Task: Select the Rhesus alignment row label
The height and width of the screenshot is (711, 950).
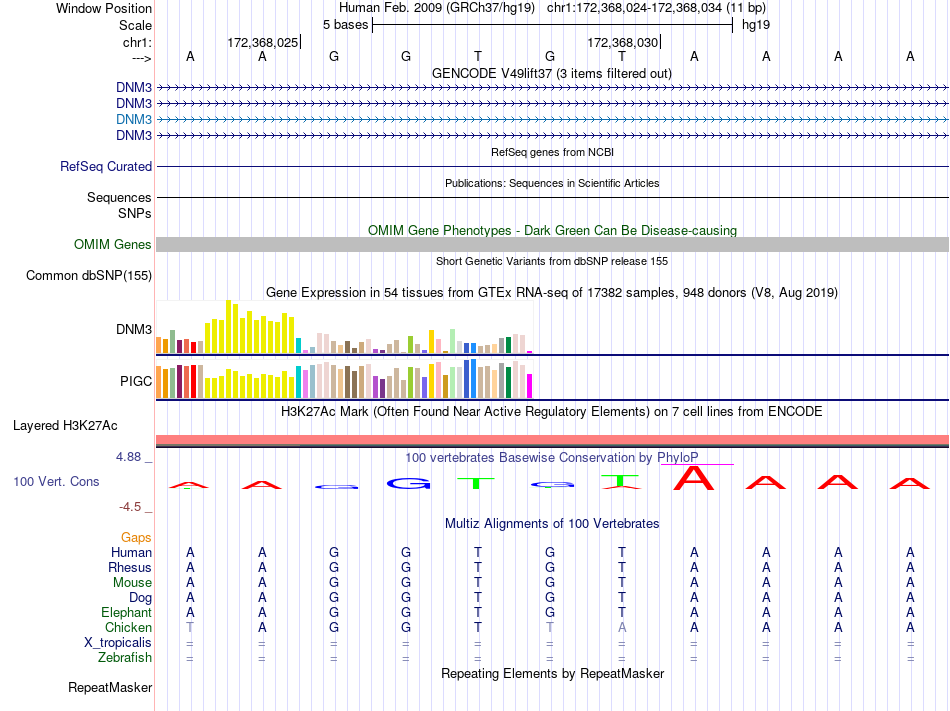Action: 130,567
